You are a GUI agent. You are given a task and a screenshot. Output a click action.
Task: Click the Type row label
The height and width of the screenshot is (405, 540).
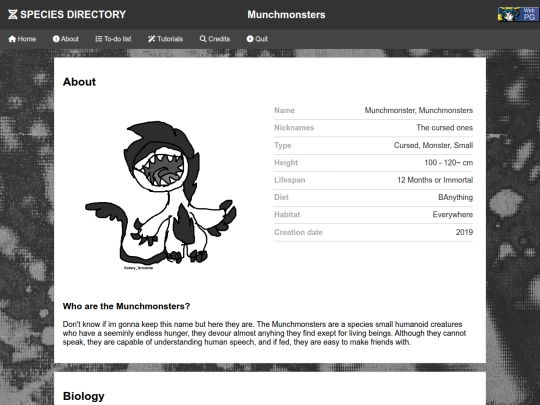pyautogui.click(x=283, y=145)
